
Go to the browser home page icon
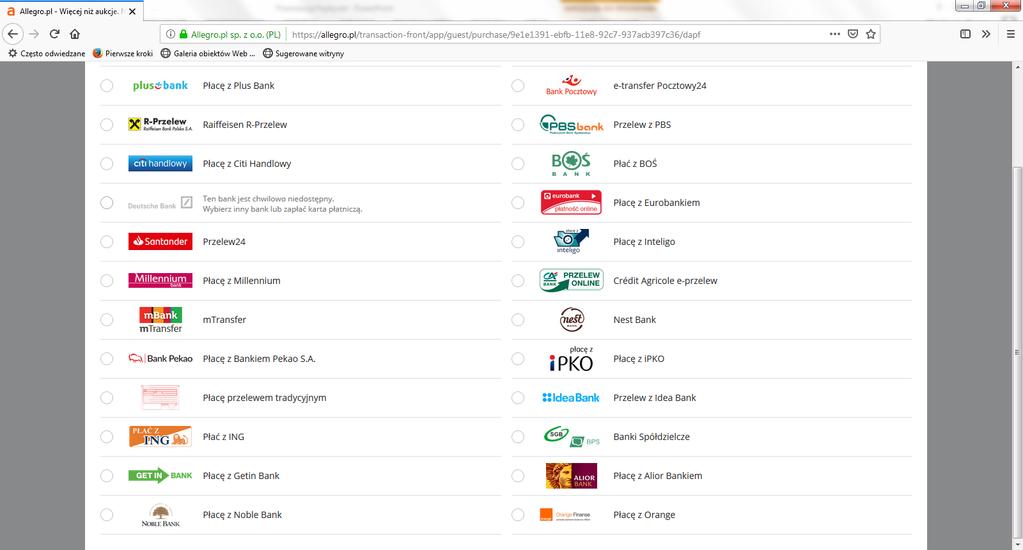pyautogui.click(x=75, y=34)
